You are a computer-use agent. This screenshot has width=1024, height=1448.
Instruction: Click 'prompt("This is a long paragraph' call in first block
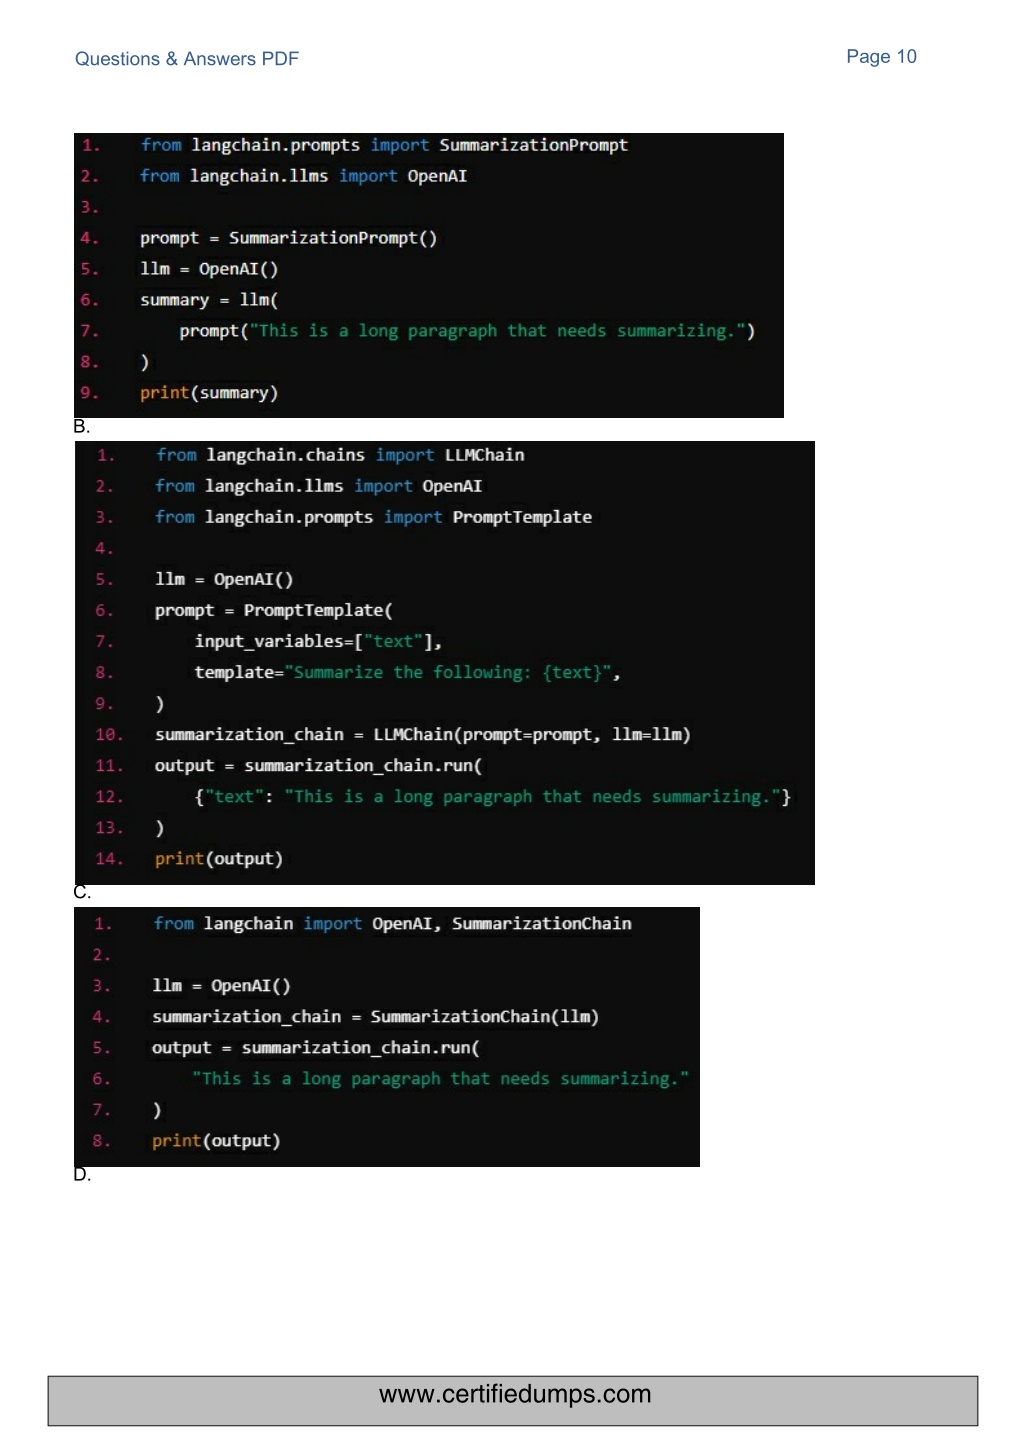467,331
